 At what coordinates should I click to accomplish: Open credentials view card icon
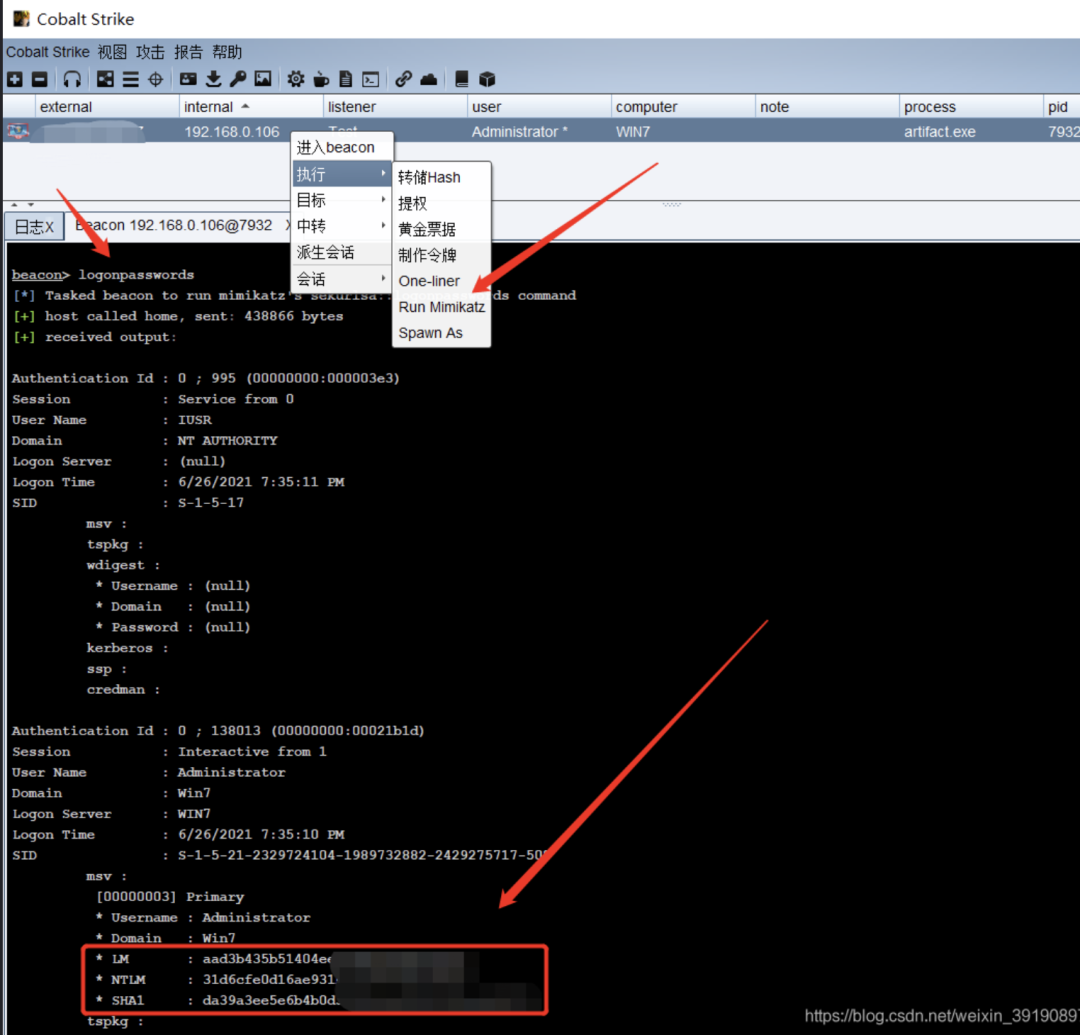pos(188,79)
